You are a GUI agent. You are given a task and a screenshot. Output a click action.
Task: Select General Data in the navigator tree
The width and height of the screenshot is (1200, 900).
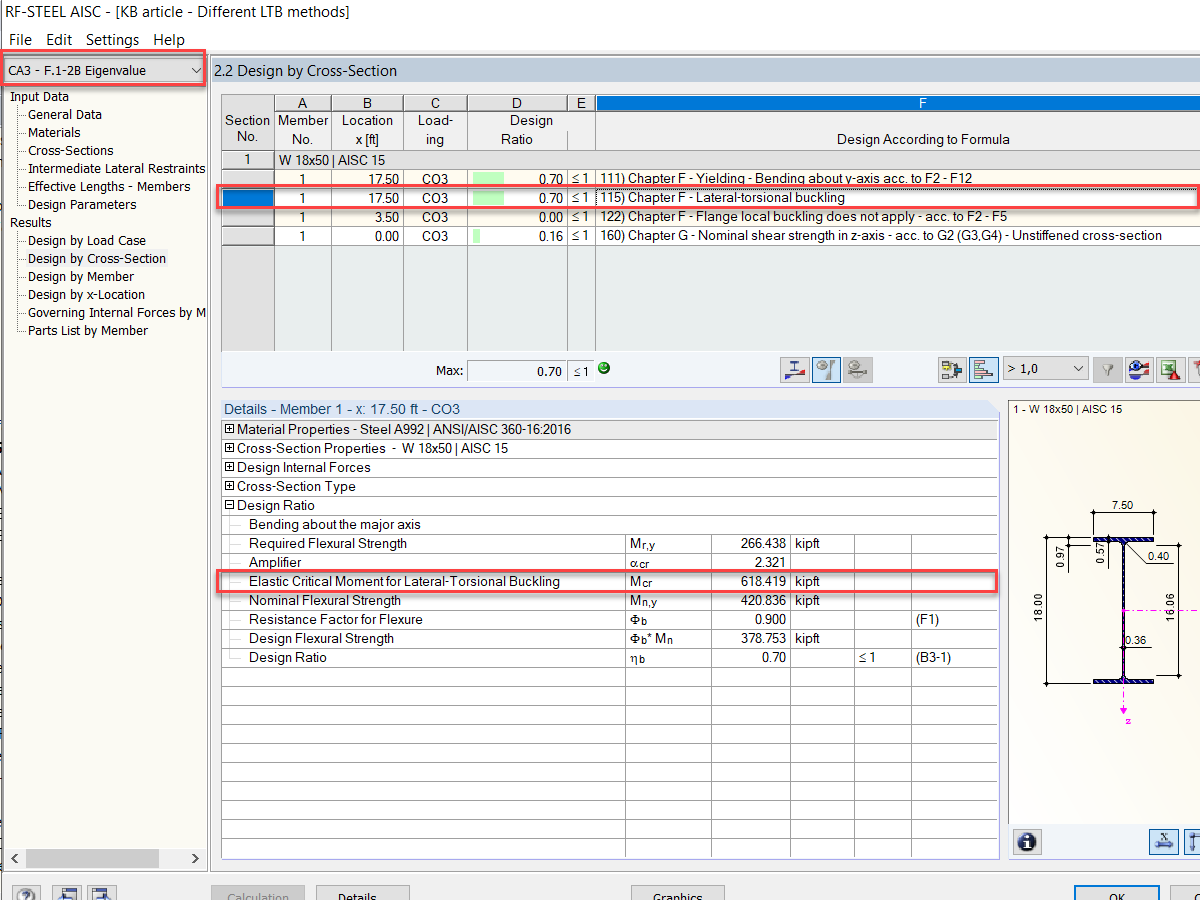click(65, 115)
